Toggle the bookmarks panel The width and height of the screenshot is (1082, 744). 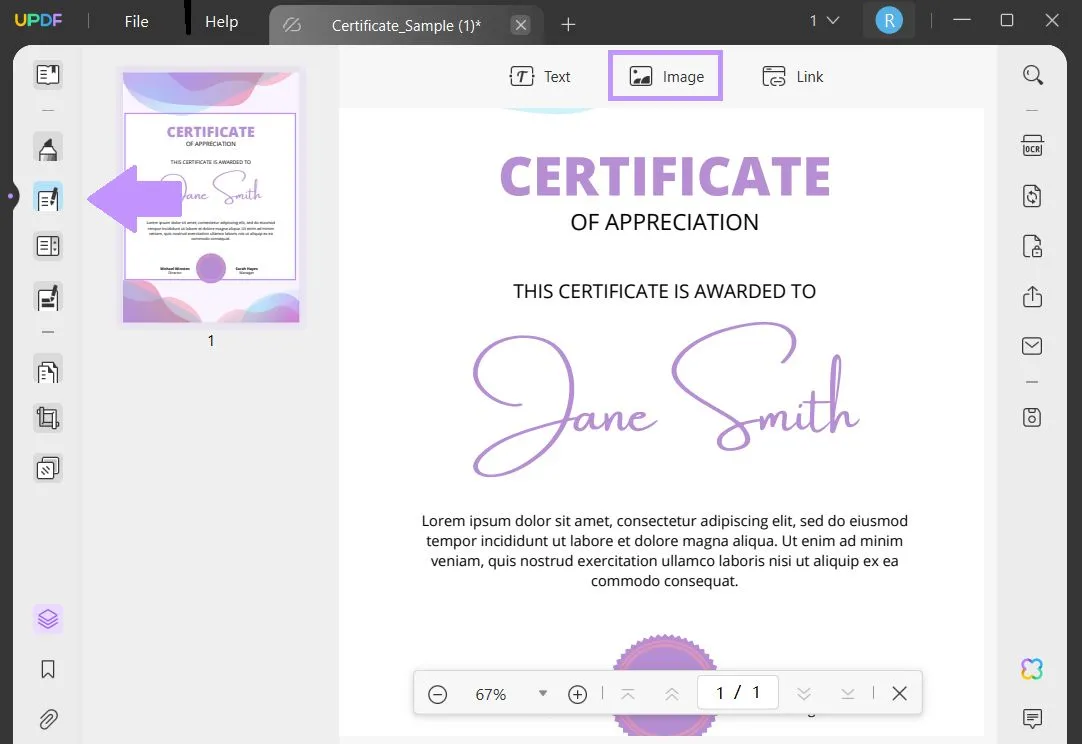coord(47,669)
